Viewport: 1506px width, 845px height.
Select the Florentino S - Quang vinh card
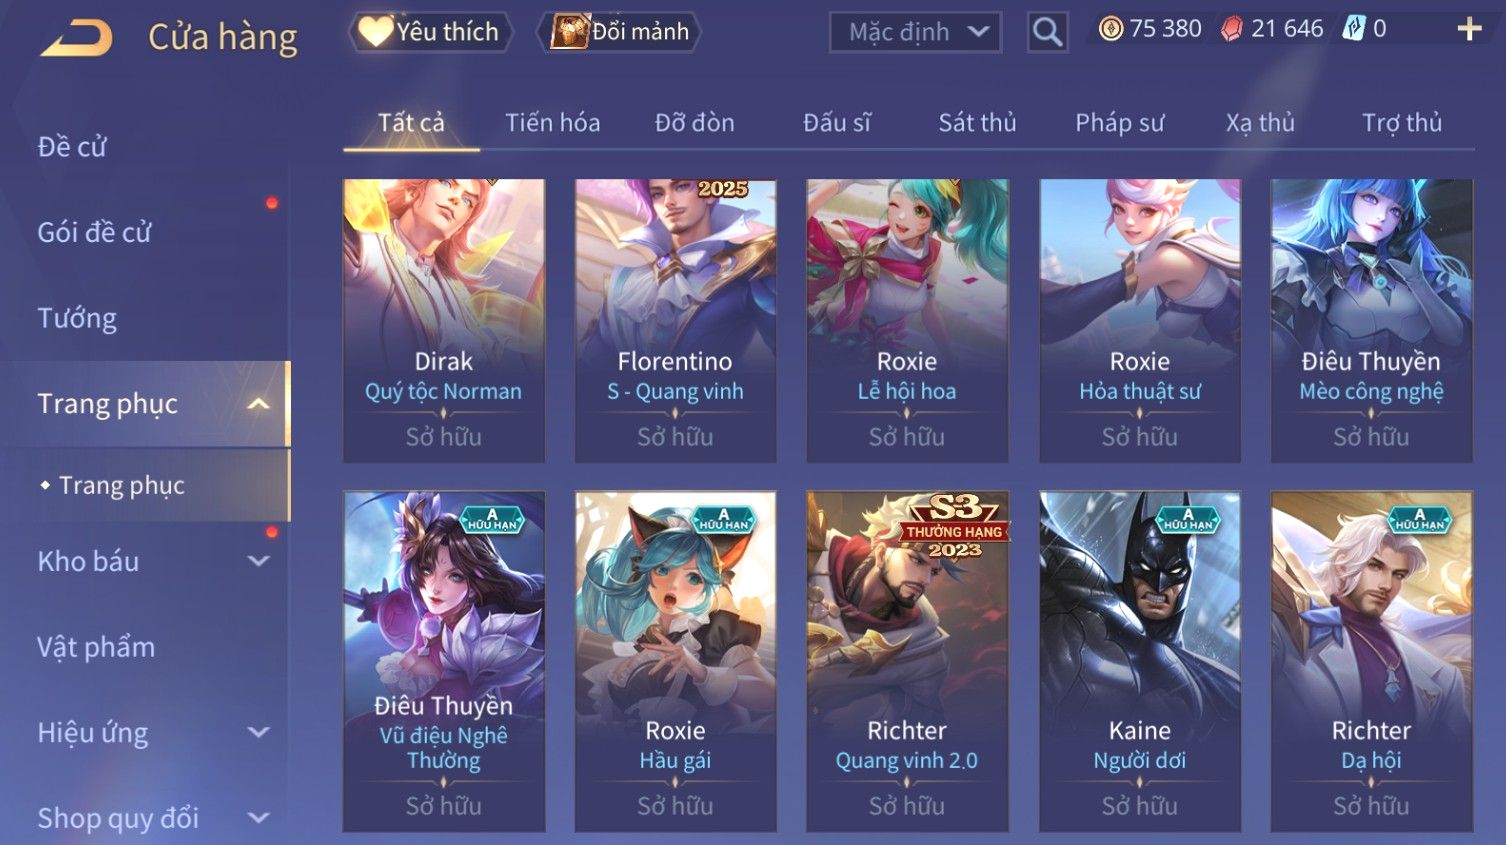(x=676, y=321)
